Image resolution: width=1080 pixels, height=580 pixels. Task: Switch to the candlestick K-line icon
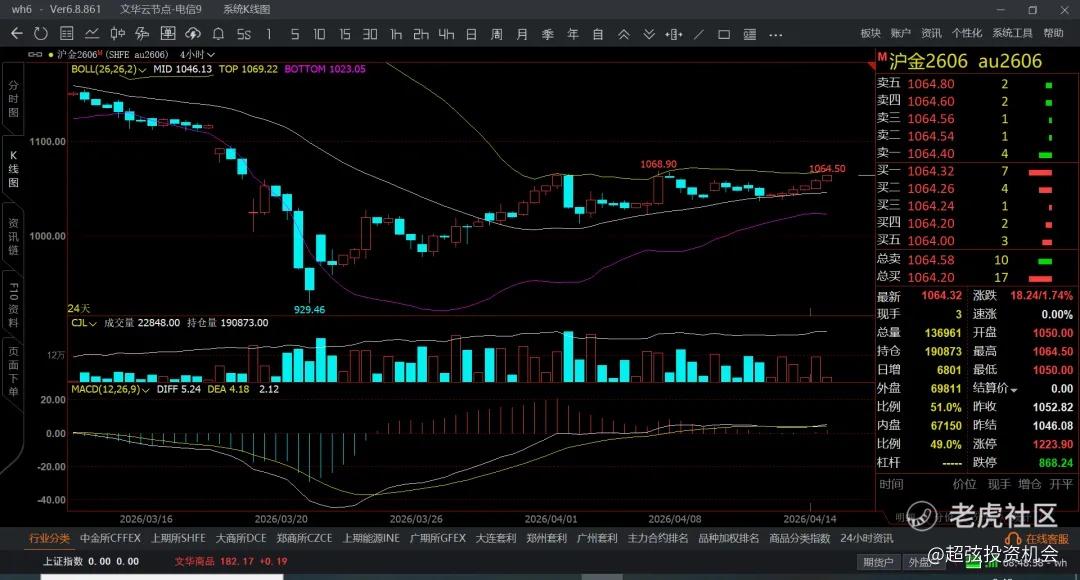click(x=118, y=34)
